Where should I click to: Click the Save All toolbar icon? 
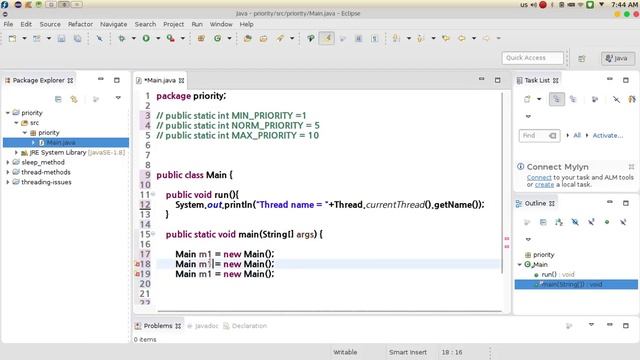(x=77, y=38)
